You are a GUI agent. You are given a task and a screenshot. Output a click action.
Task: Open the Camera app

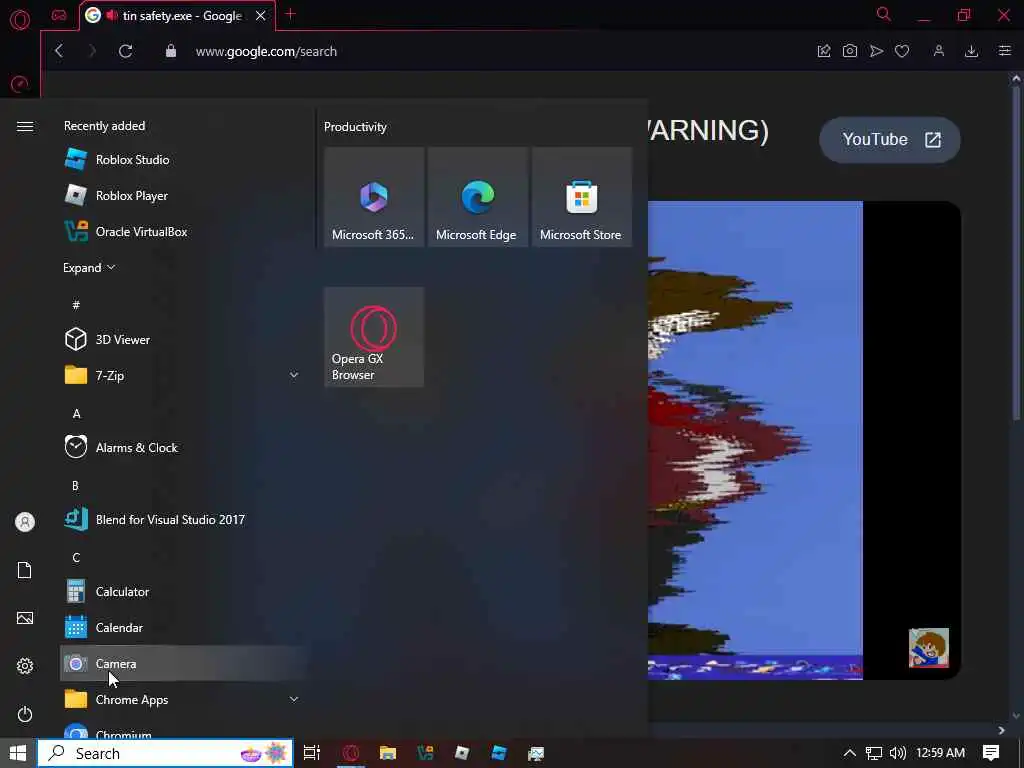pos(183,664)
